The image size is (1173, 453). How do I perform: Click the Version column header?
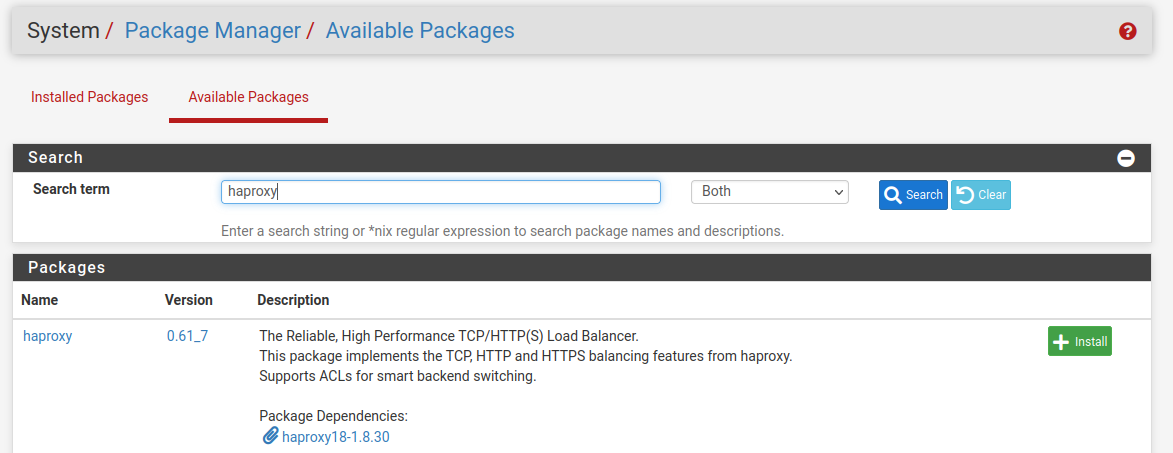[189, 300]
